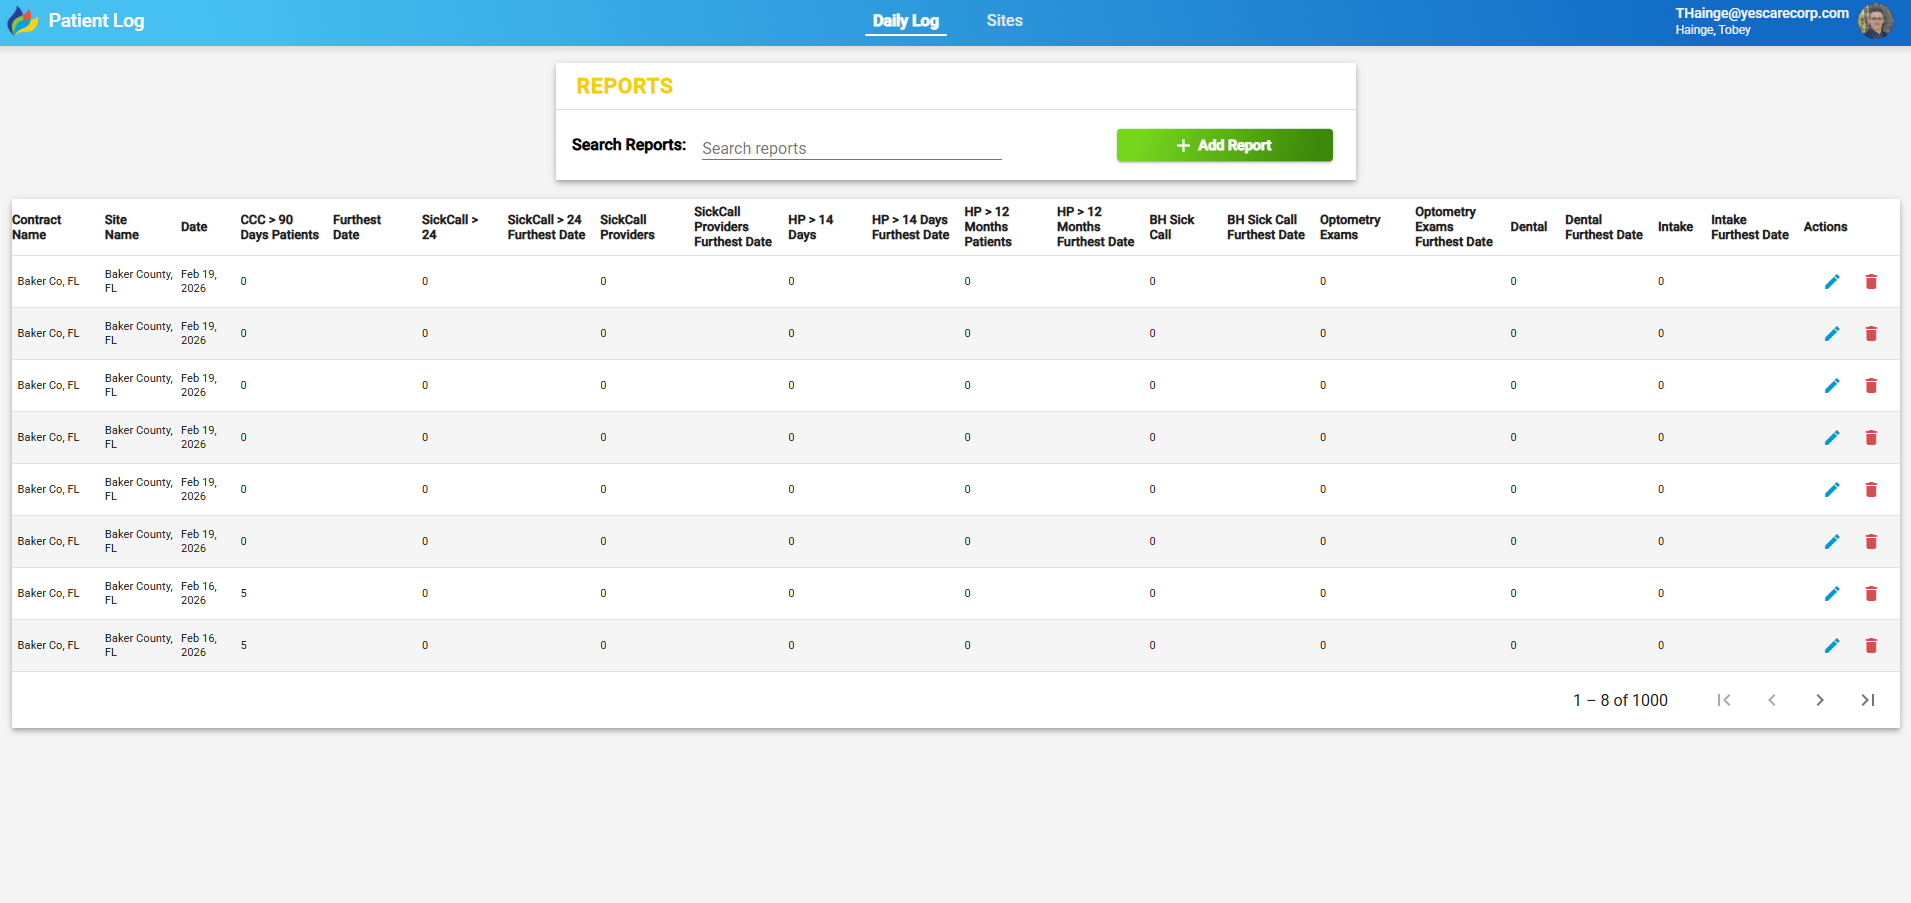Click the REPORTS heading
Screen dimensions: 1911x903
[x=625, y=86]
